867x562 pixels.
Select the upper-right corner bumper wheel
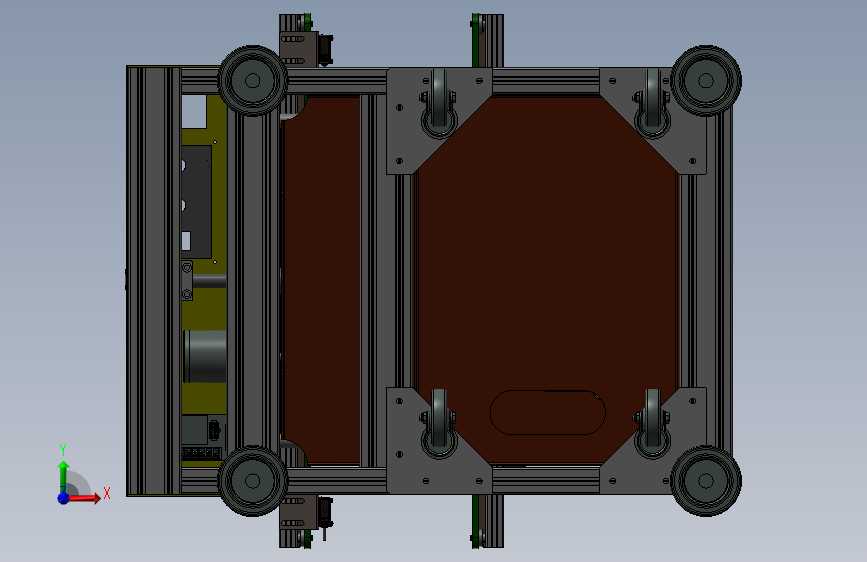[706, 81]
